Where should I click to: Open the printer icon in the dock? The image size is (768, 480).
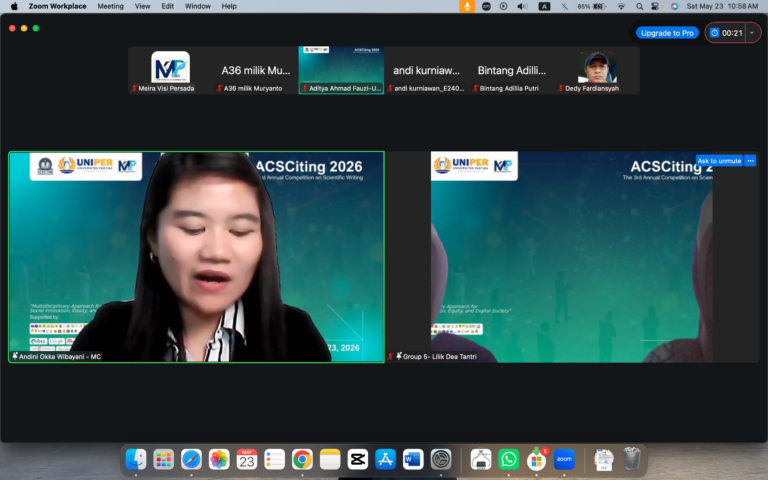click(481, 459)
